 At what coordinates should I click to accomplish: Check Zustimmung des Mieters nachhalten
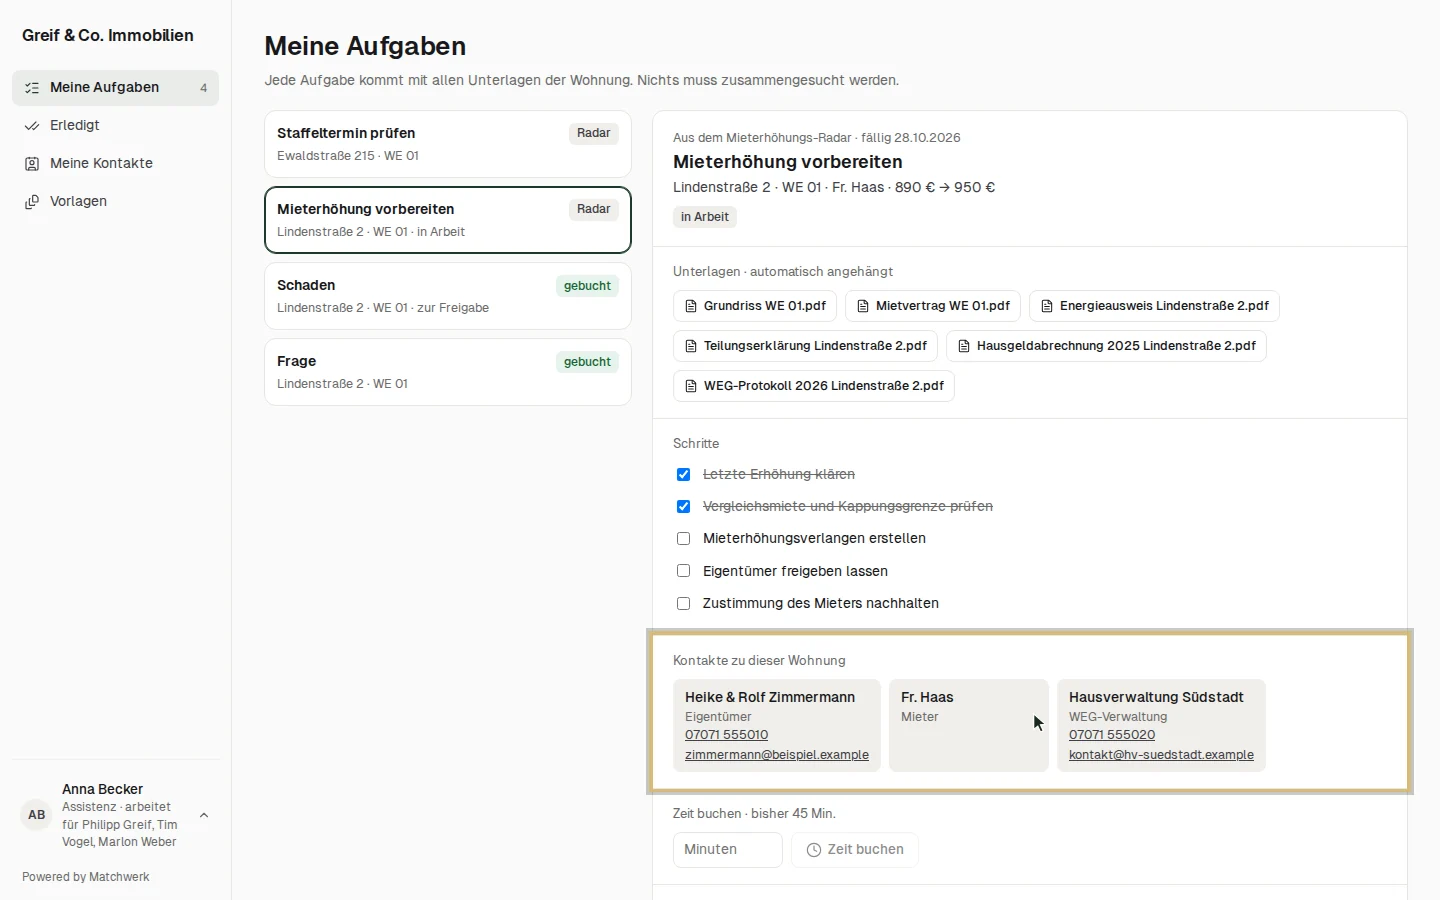coord(683,604)
